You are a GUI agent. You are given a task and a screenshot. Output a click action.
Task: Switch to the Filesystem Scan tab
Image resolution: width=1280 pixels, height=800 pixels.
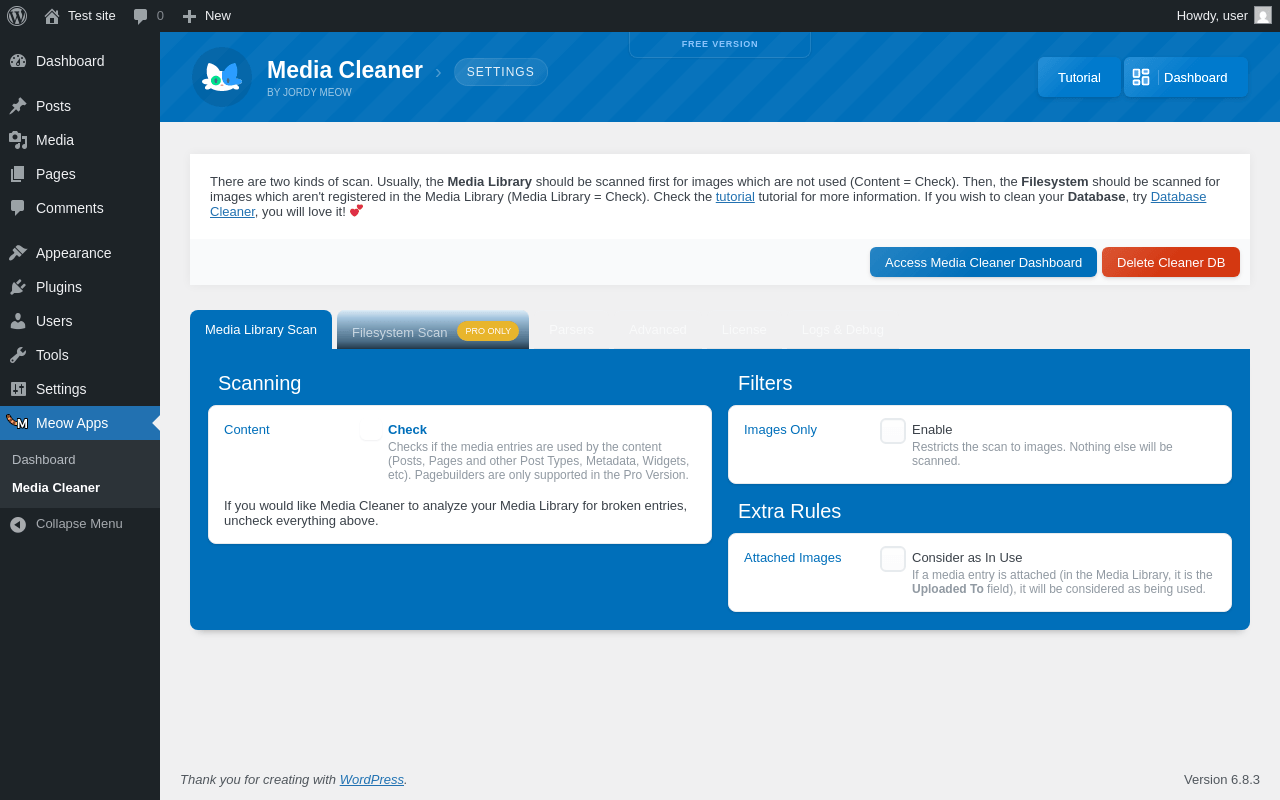tap(433, 330)
